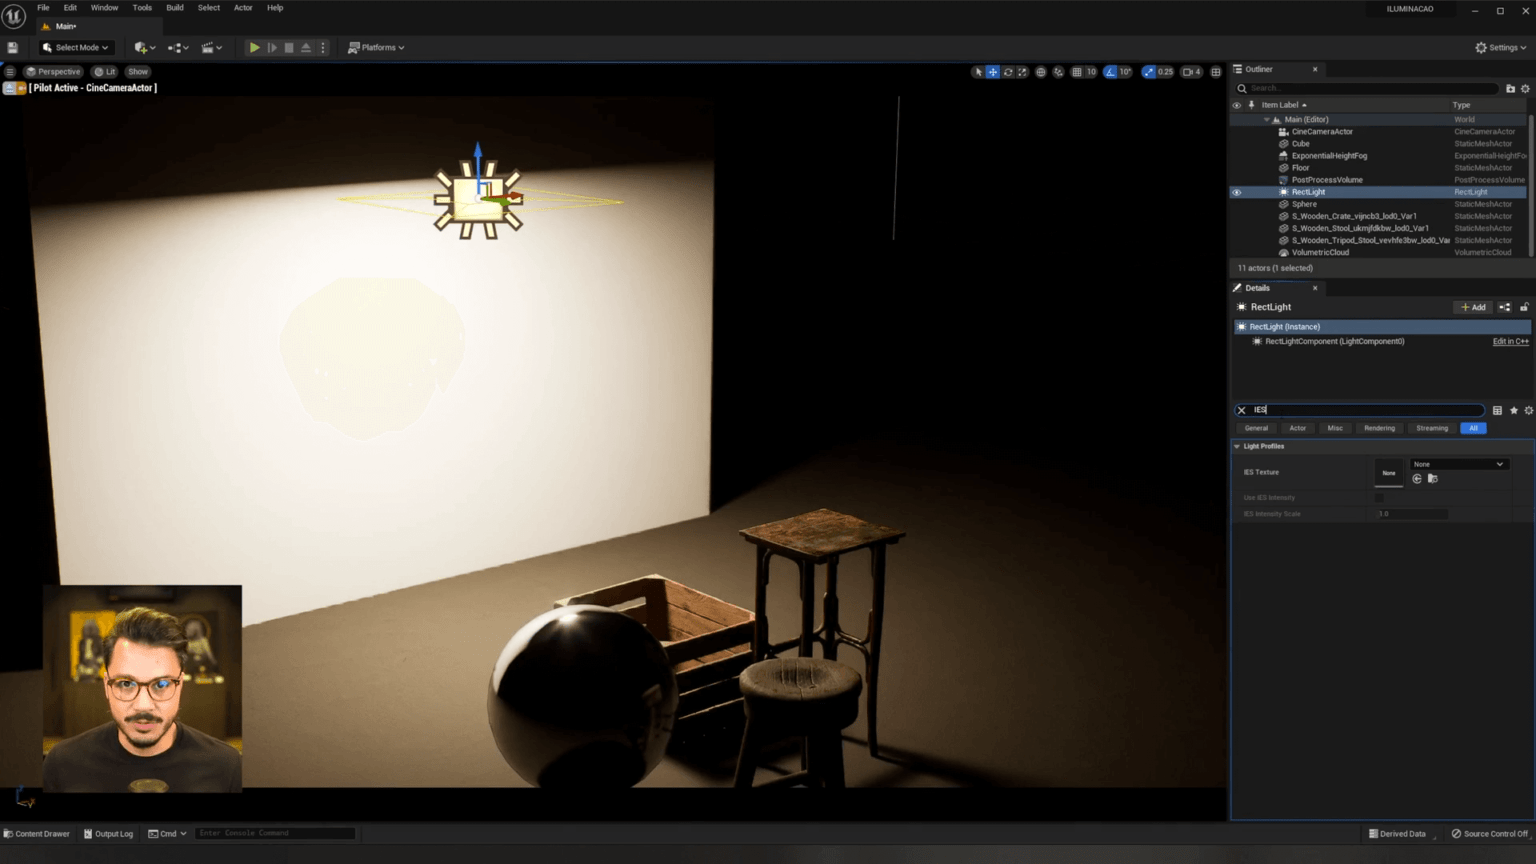Open the IES Texture None dropdown

click(x=1458, y=463)
